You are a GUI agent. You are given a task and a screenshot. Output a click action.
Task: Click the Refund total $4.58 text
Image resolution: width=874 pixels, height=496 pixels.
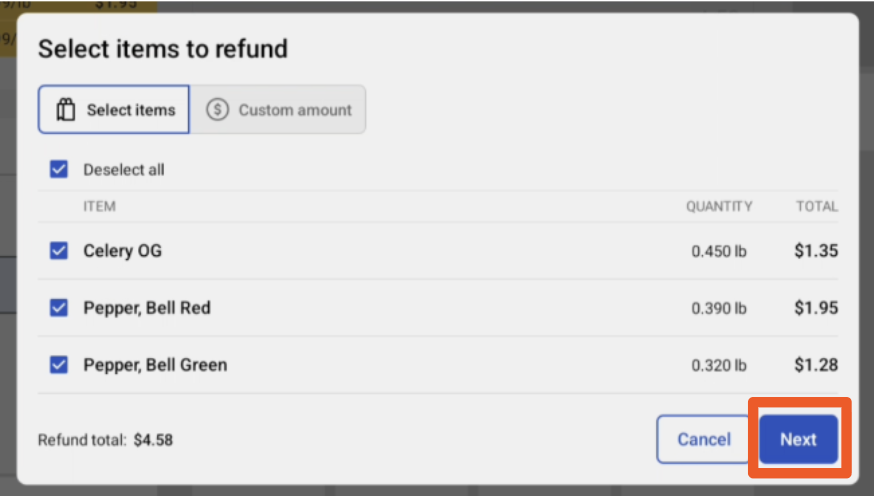point(105,440)
